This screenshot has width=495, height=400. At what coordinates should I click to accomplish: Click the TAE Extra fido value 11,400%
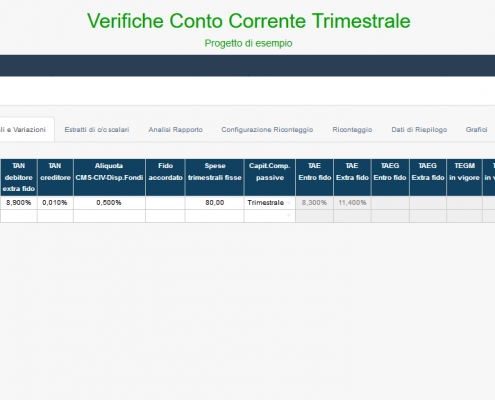(352, 203)
